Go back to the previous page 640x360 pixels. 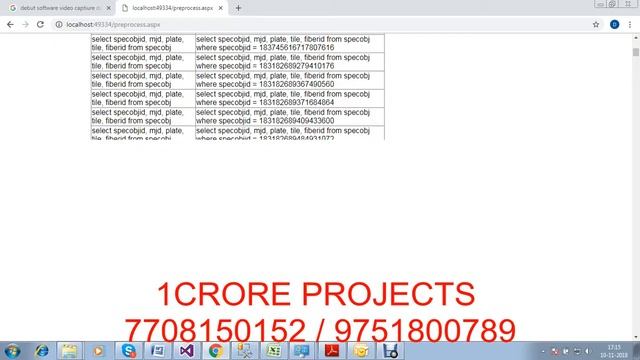10,24
